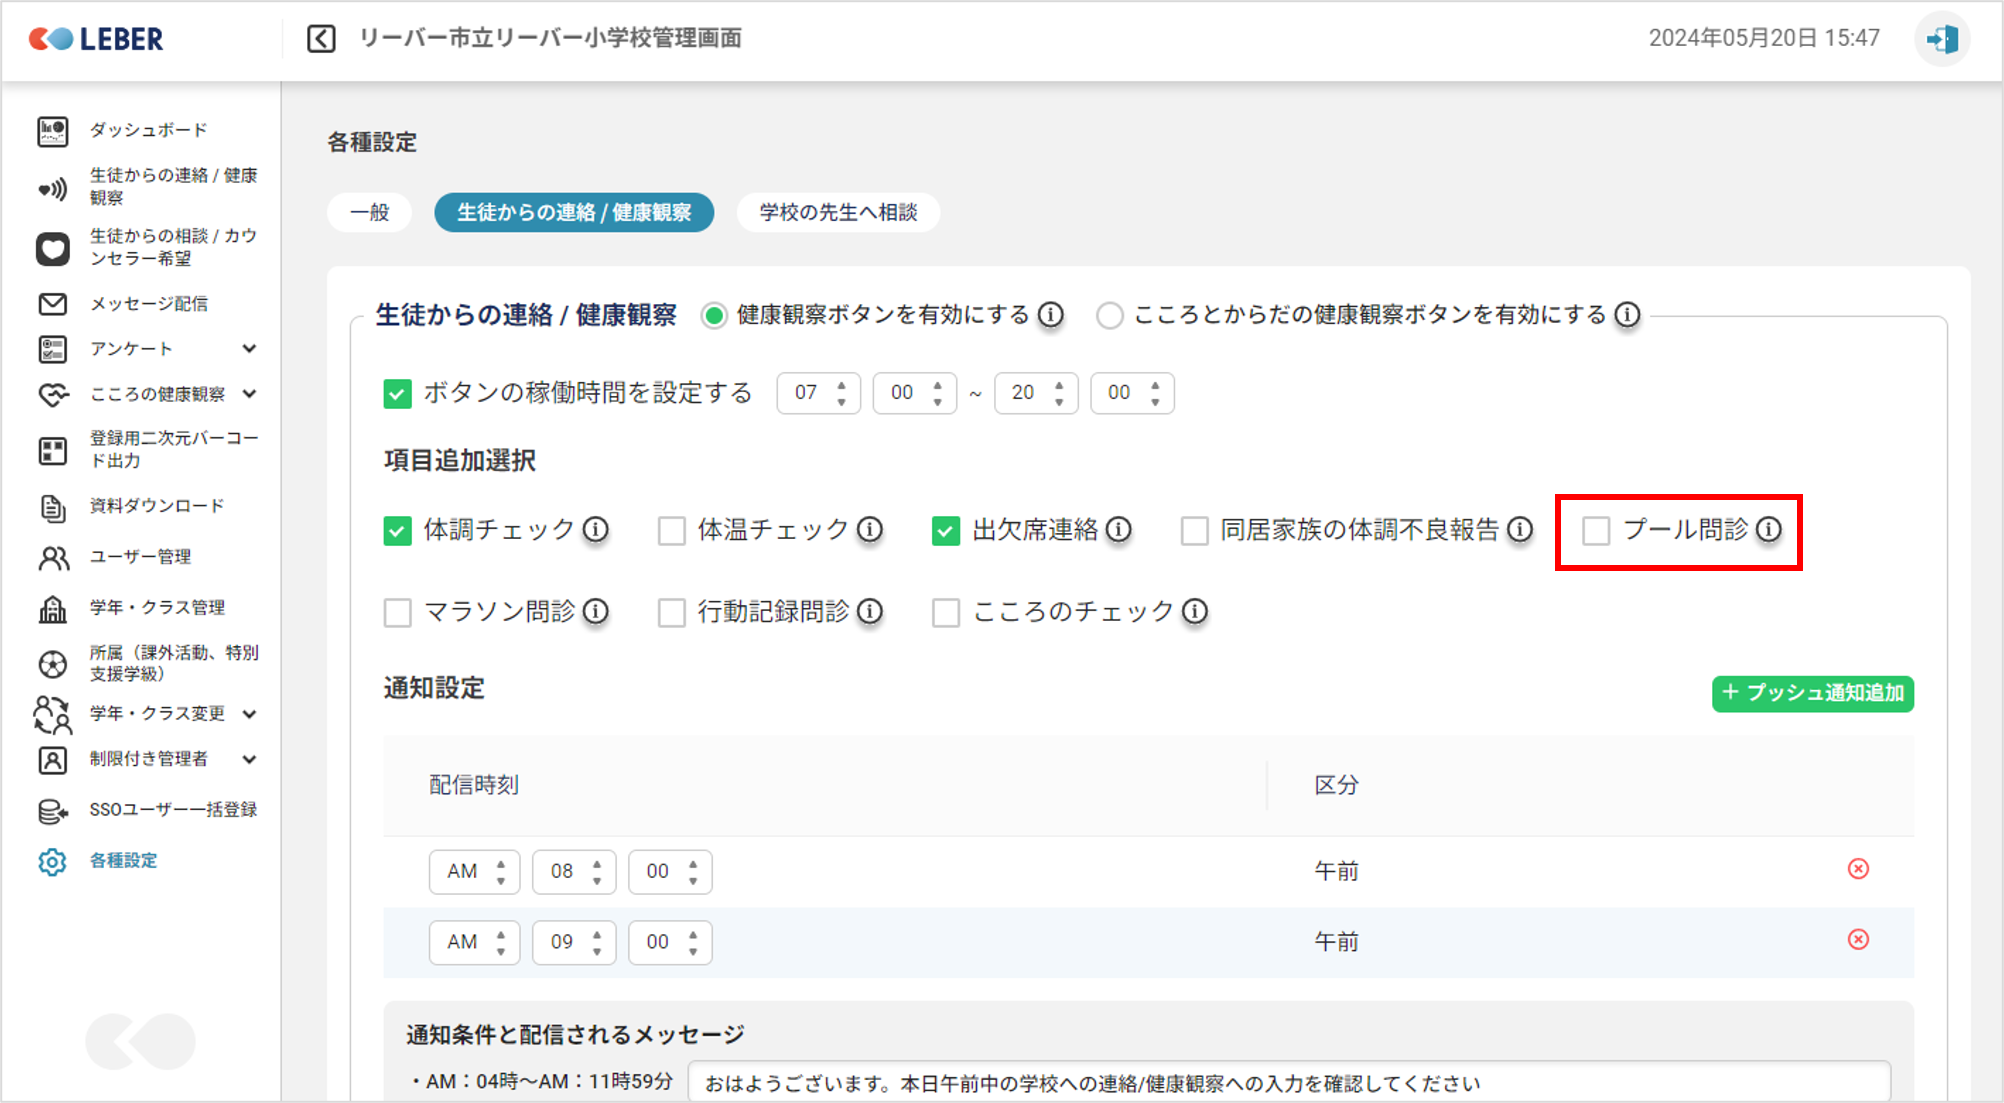Expand 制限付き管理者 sidebar section
Screen dimensions: 2004x1103
pos(249,759)
